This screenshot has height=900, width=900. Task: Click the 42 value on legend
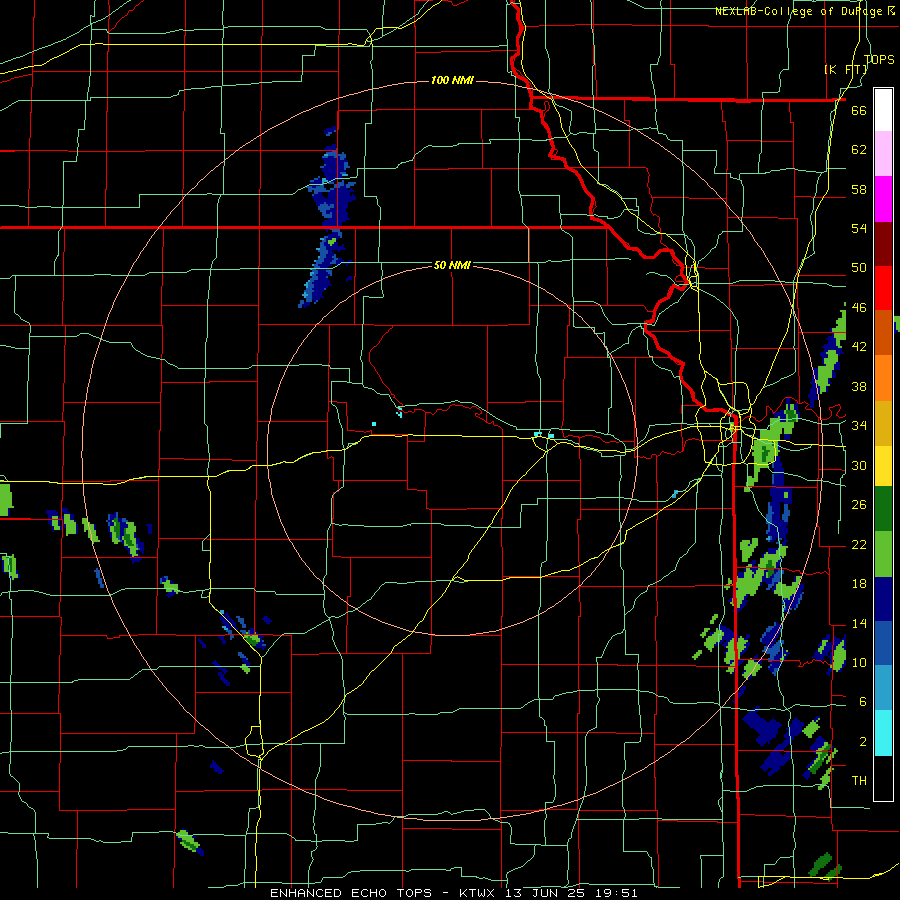click(859, 347)
